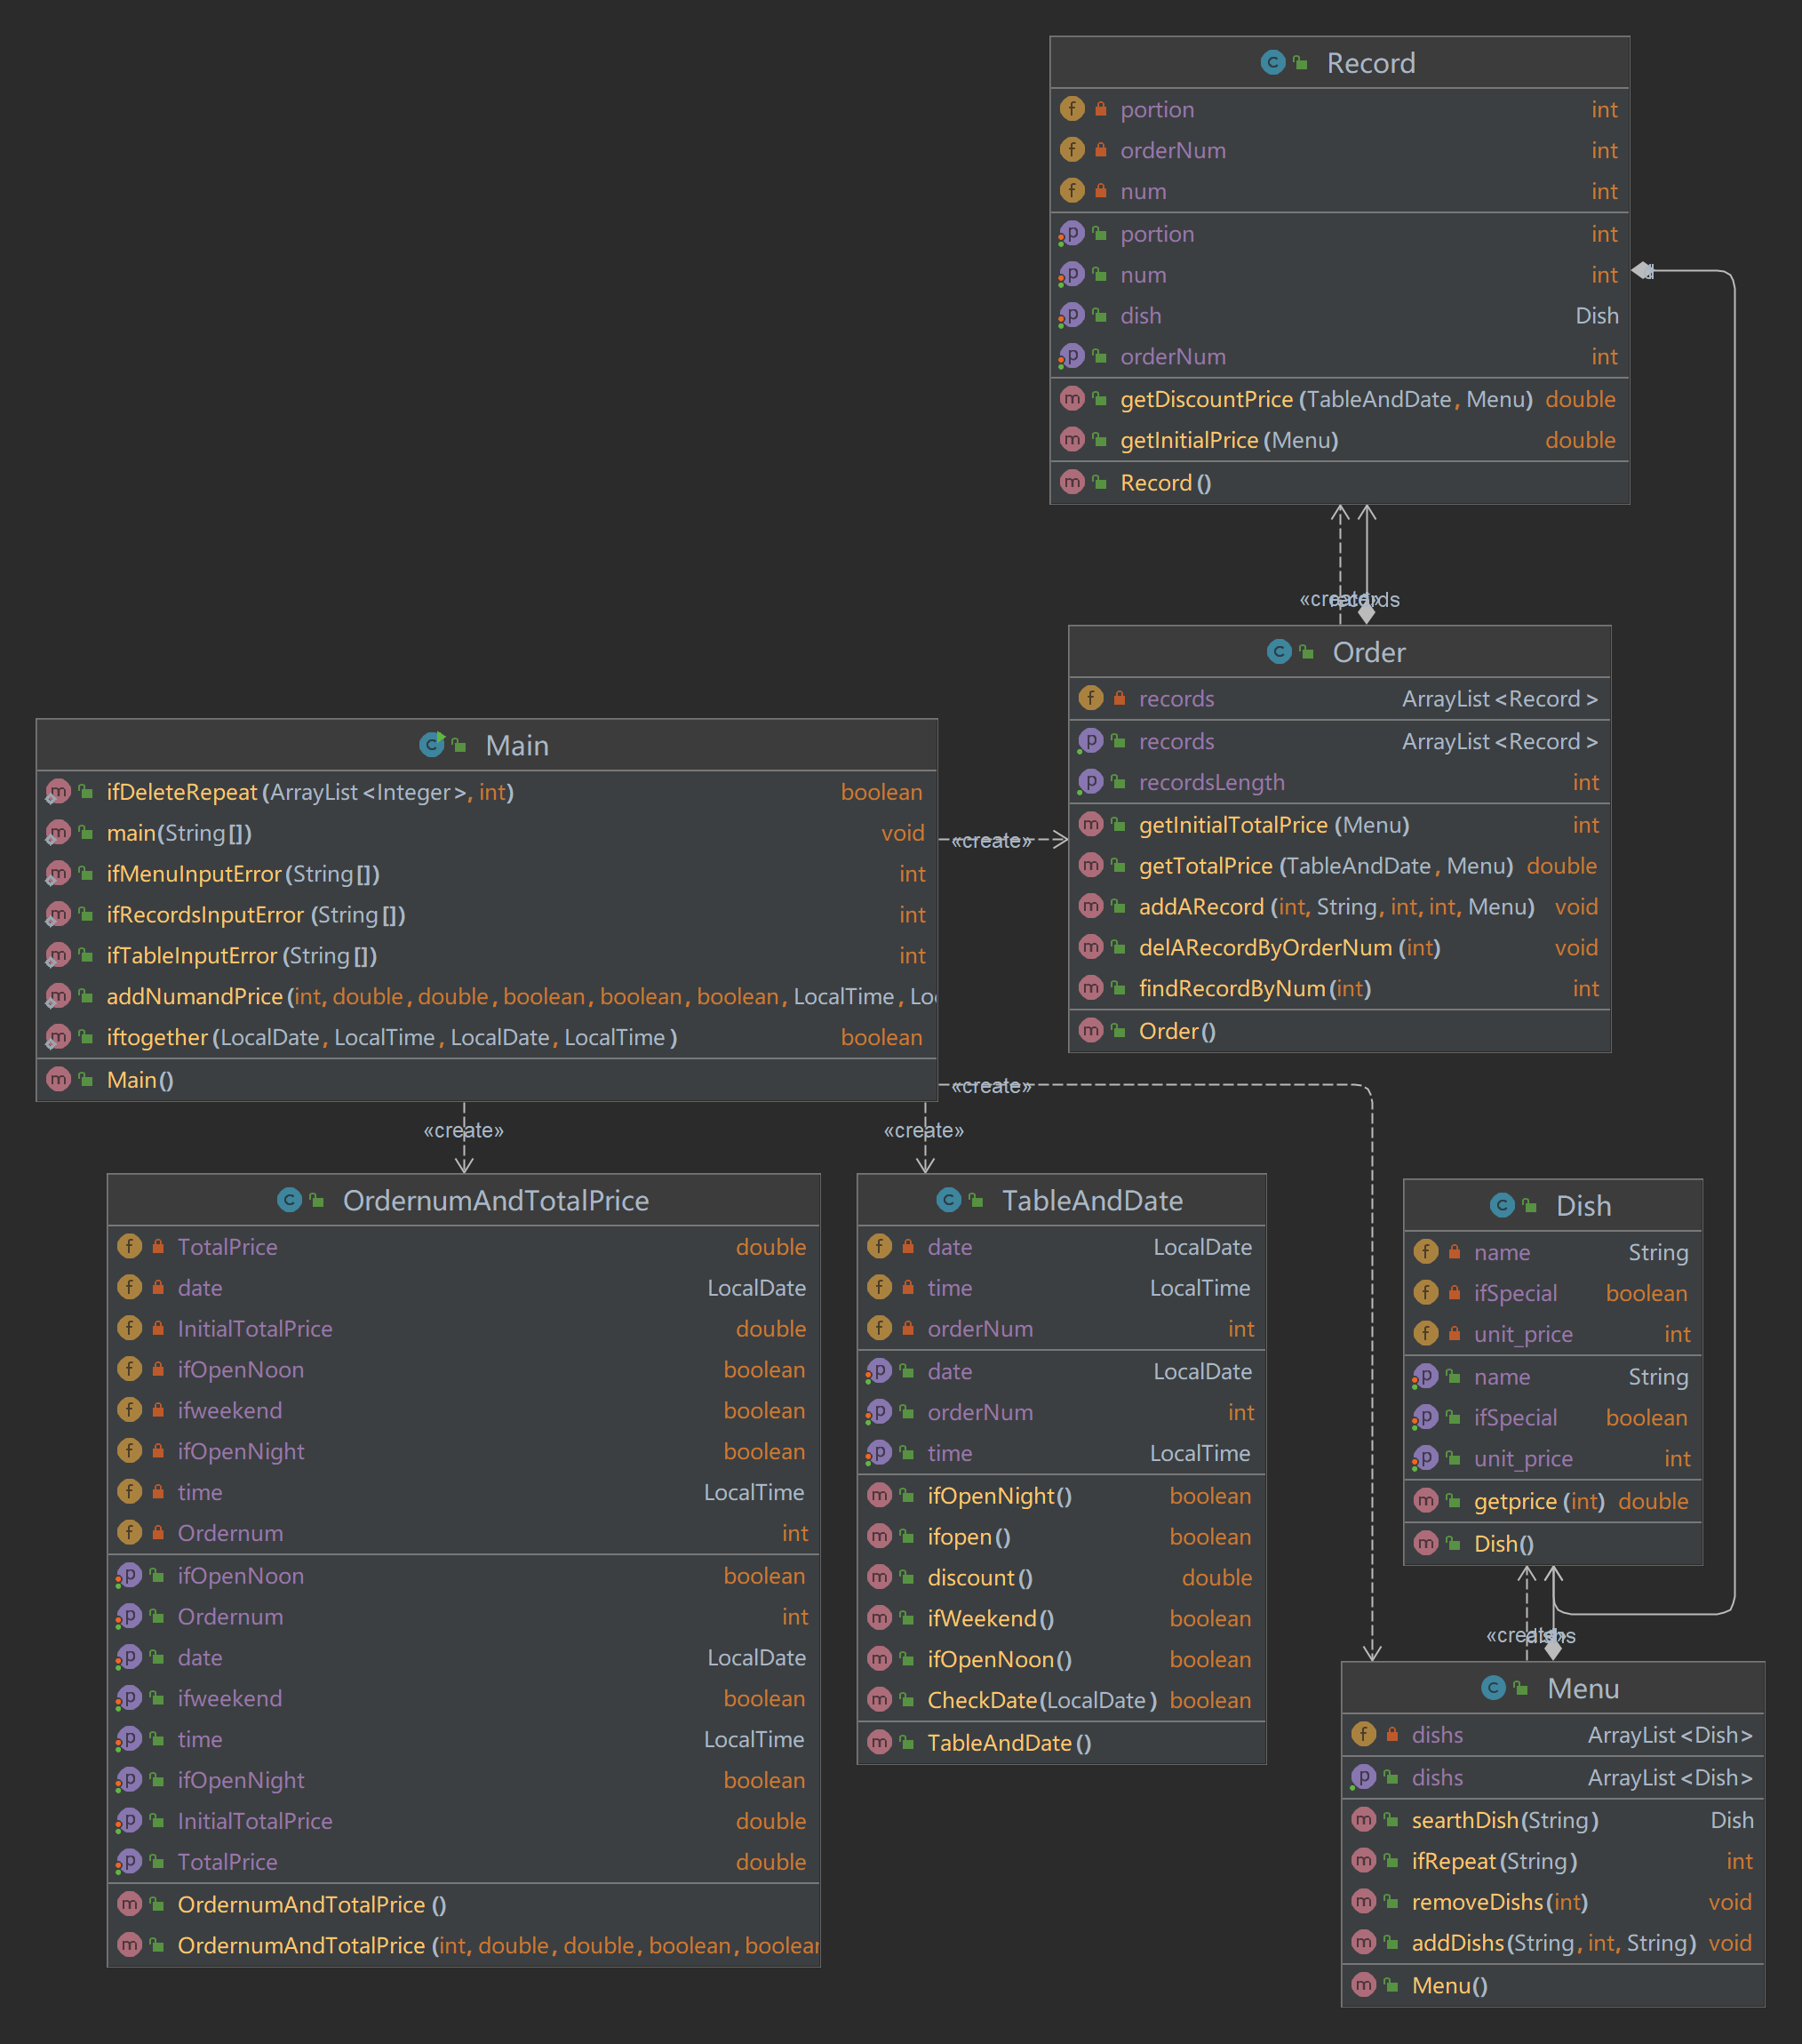Click the class icon beside Menu title
Viewport: 1802px width, 2044px height.
click(x=1493, y=1688)
